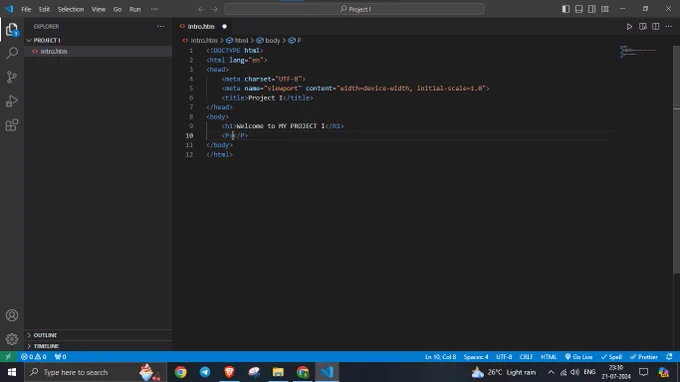Open the File menu
This screenshot has width=680, height=382.
[x=26, y=9]
